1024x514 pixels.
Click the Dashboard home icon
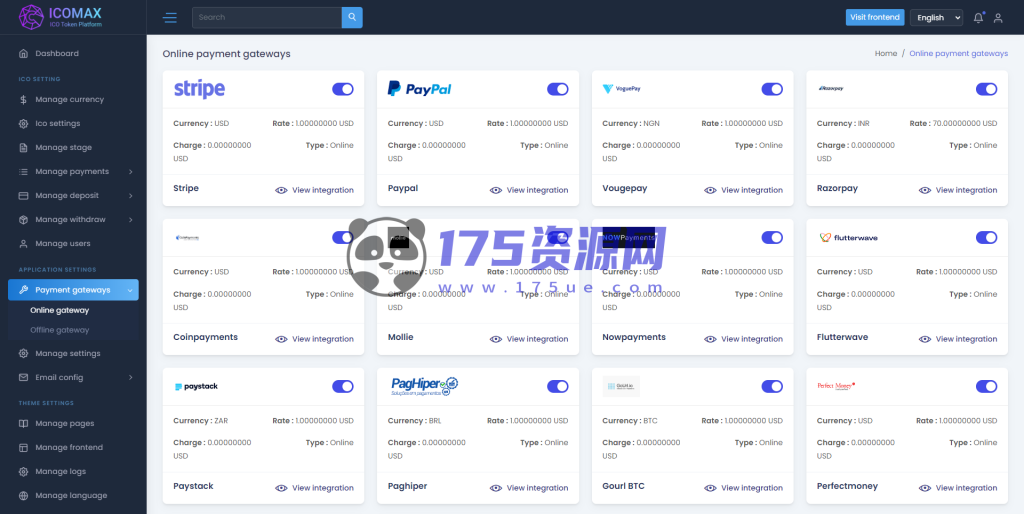point(24,54)
